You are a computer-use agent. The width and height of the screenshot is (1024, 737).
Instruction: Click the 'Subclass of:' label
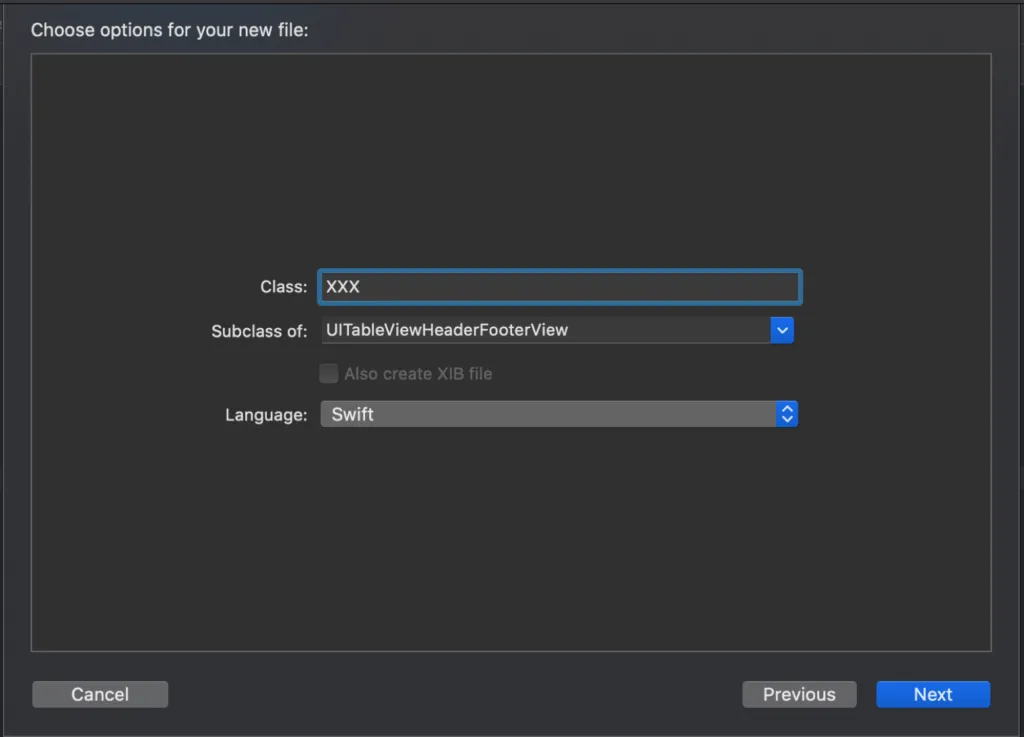tap(259, 331)
